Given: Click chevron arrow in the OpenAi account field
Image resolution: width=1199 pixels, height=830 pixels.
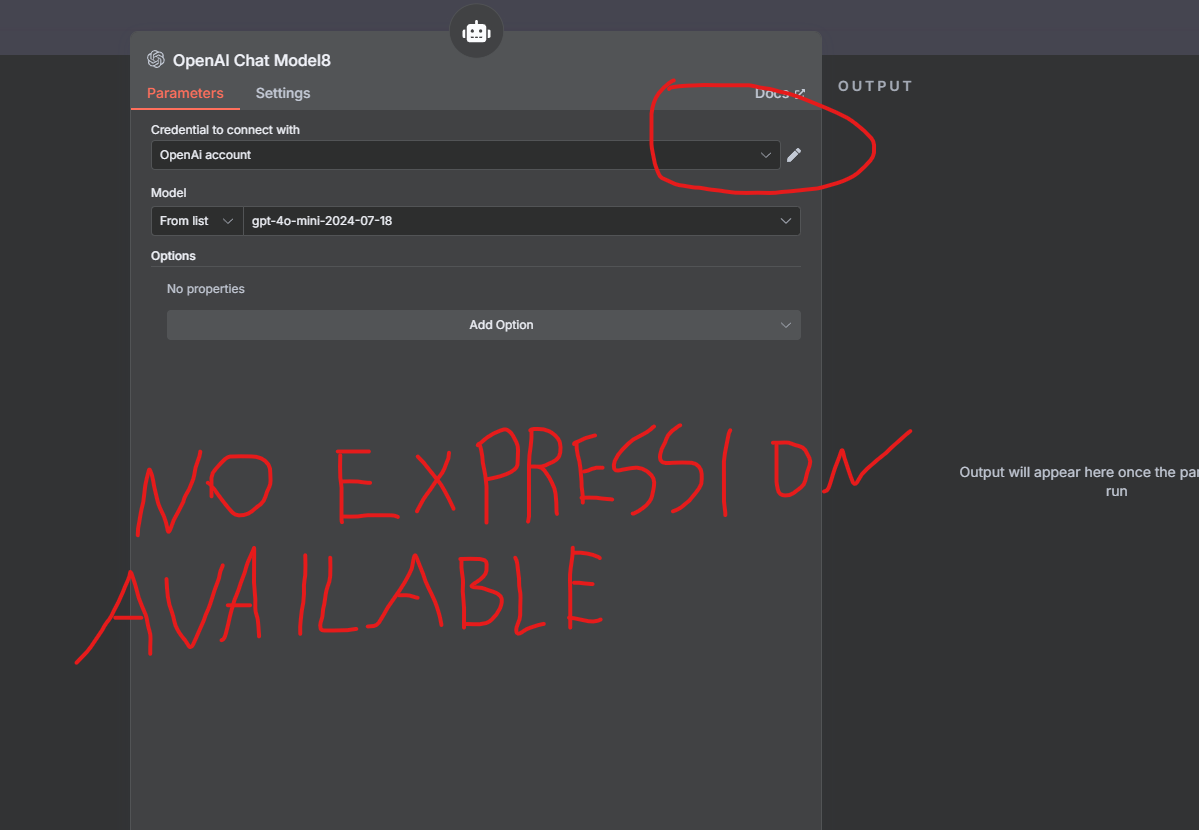Looking at the screenshot, I should point(765,155).
